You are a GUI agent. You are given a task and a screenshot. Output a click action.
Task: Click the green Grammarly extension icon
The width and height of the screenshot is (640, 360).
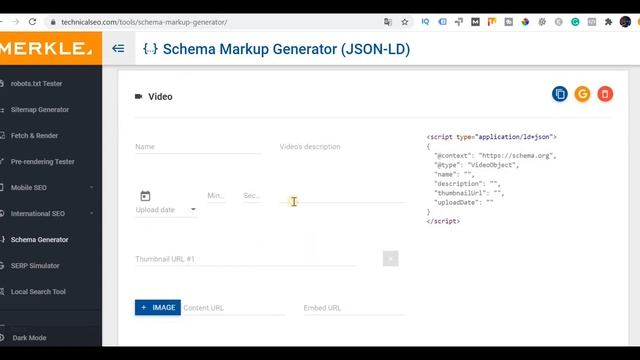click(575, 22)
